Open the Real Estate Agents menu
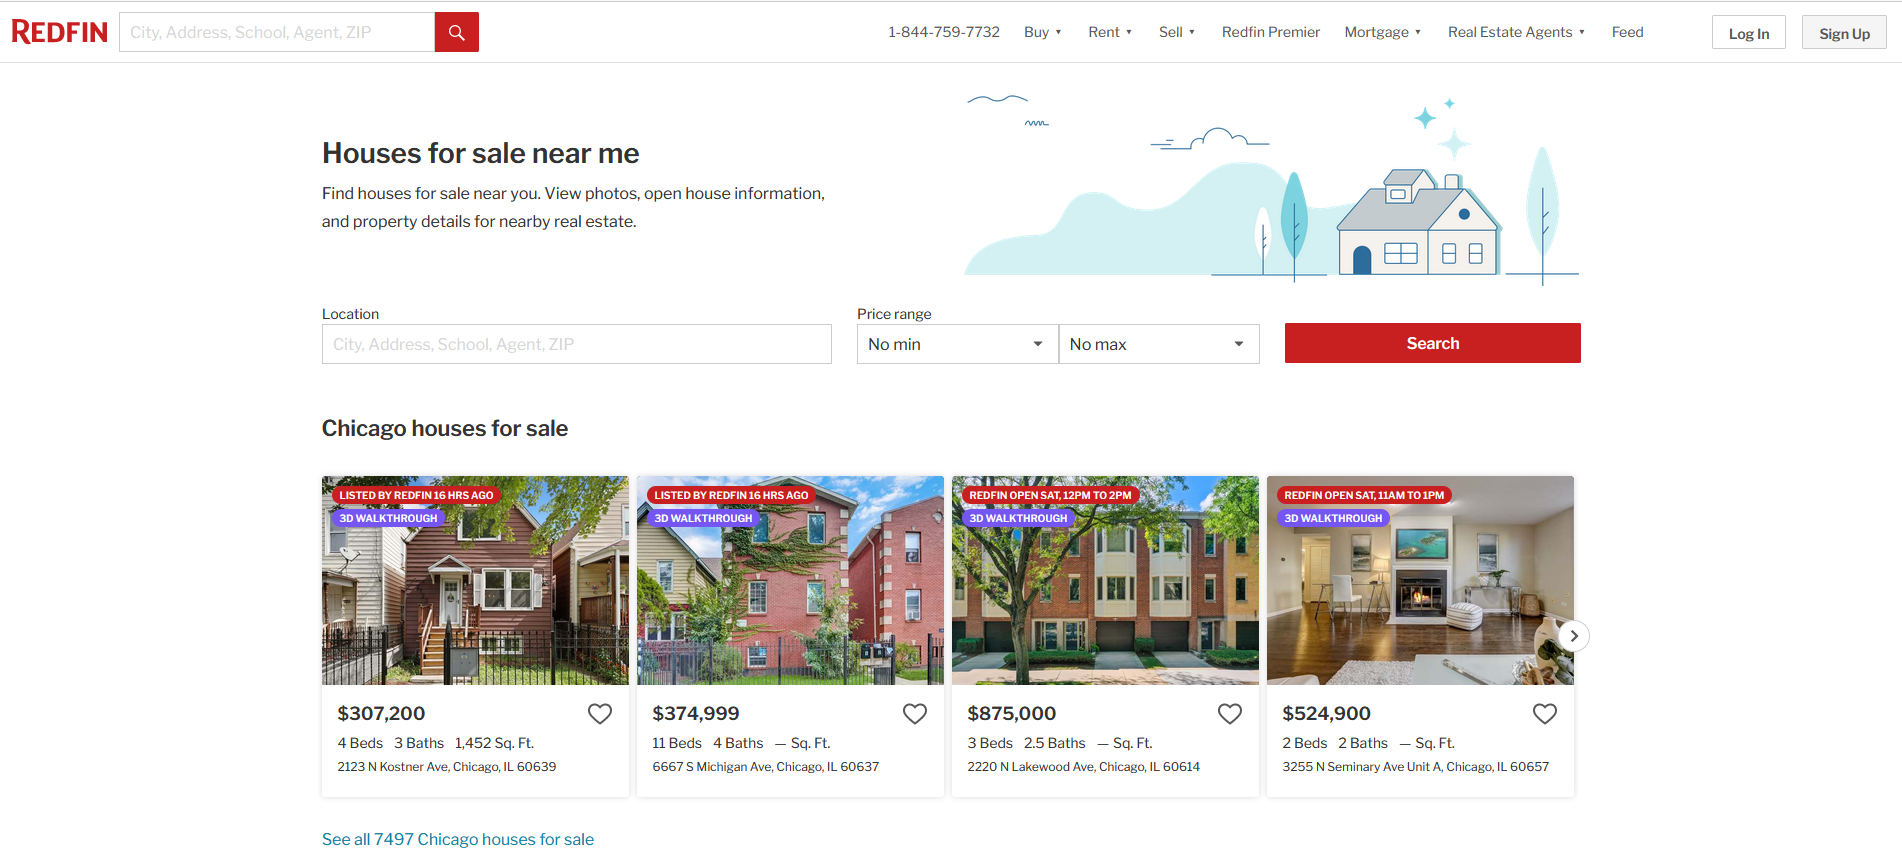Image resolution: width=1902 pixels, height=862 pixels. [x=1516, y=32]
